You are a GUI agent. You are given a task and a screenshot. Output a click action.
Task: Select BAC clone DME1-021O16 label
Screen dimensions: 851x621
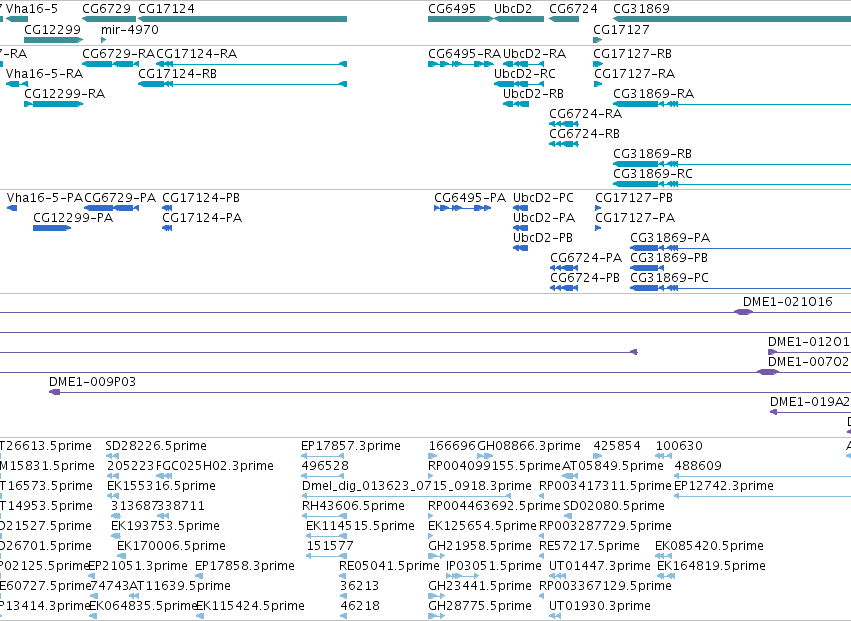pos(788,302)
